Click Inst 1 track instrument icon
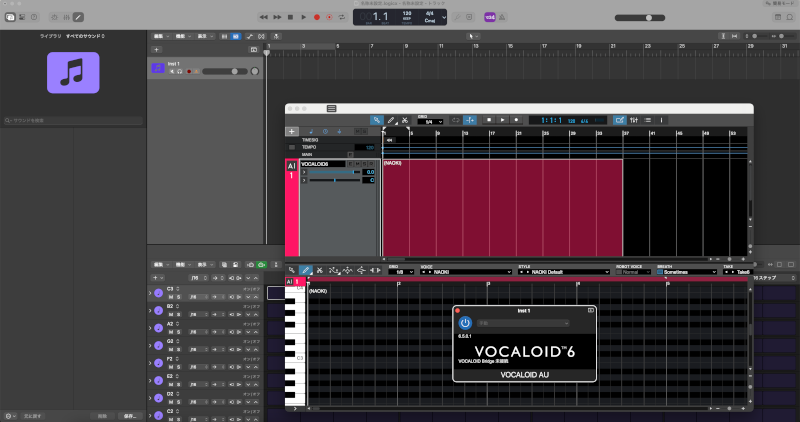 [158, 68]
